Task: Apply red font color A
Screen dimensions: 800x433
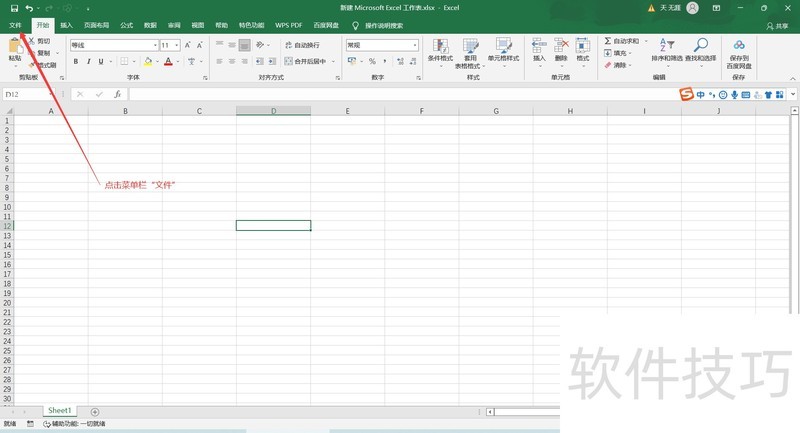Action: click(168, 61)
